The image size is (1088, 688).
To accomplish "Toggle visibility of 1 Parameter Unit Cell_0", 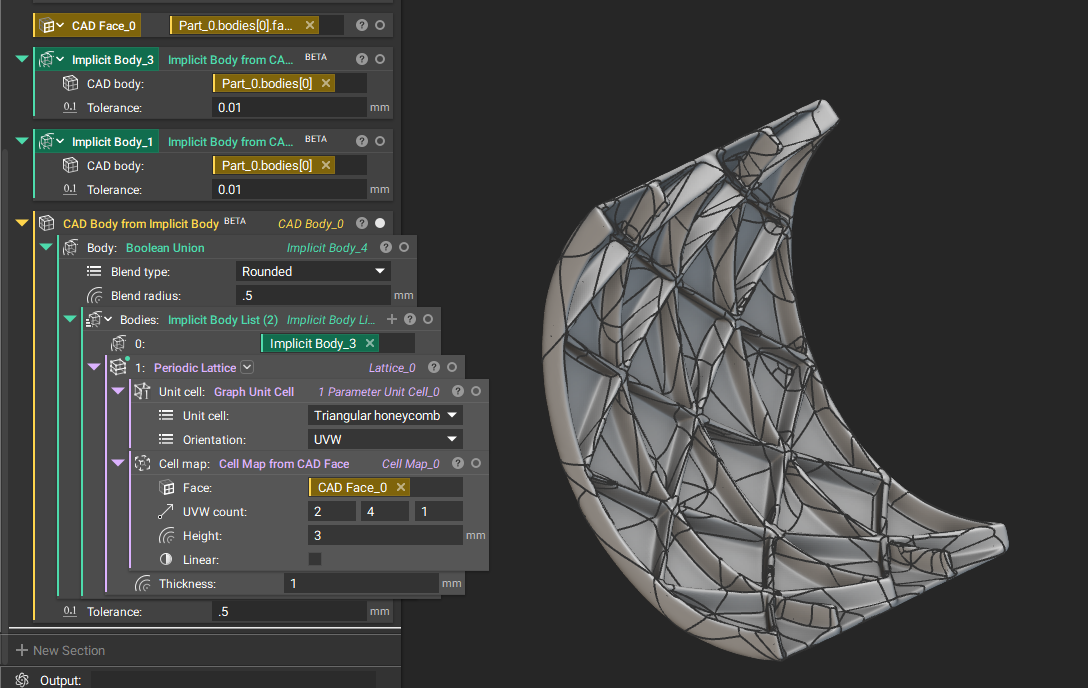I will coord(476,391).
